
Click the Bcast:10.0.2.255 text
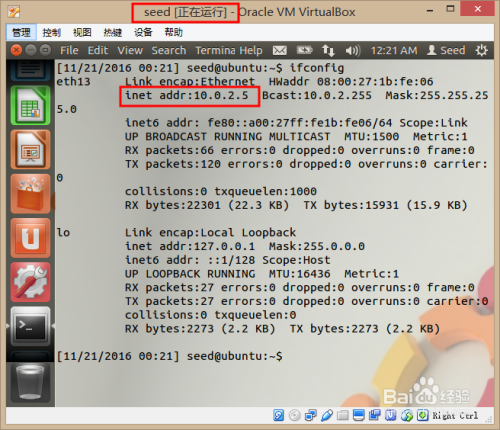tap(317, 96)
